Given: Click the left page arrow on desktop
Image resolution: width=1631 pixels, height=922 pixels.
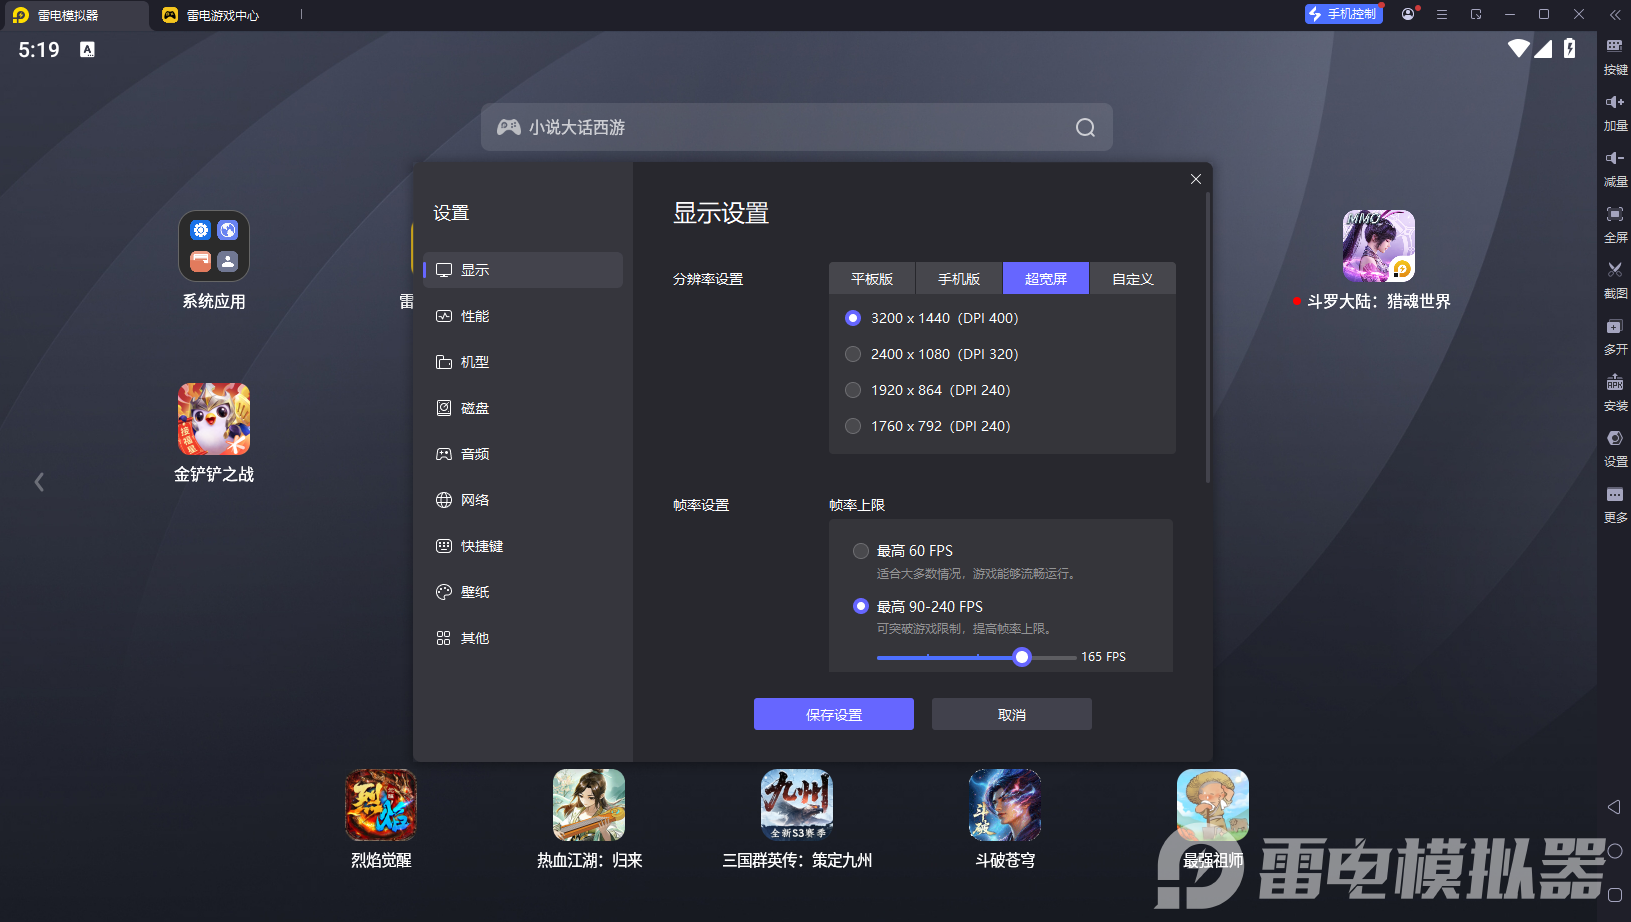Looking at the screenshot, I should pos(39,482).
